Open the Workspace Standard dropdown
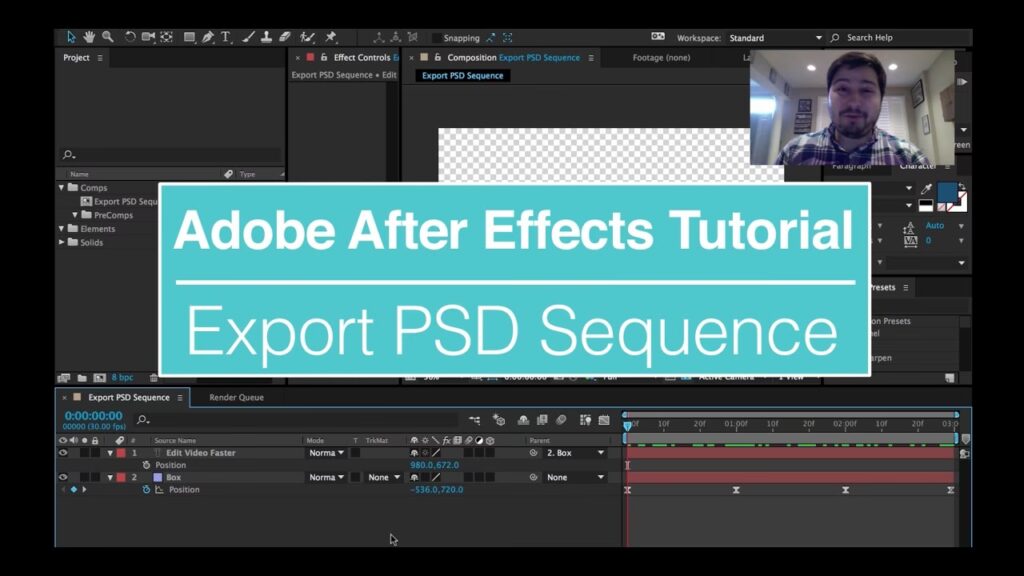The height and width of the screenshot is (576, 1024). [775, 38]
